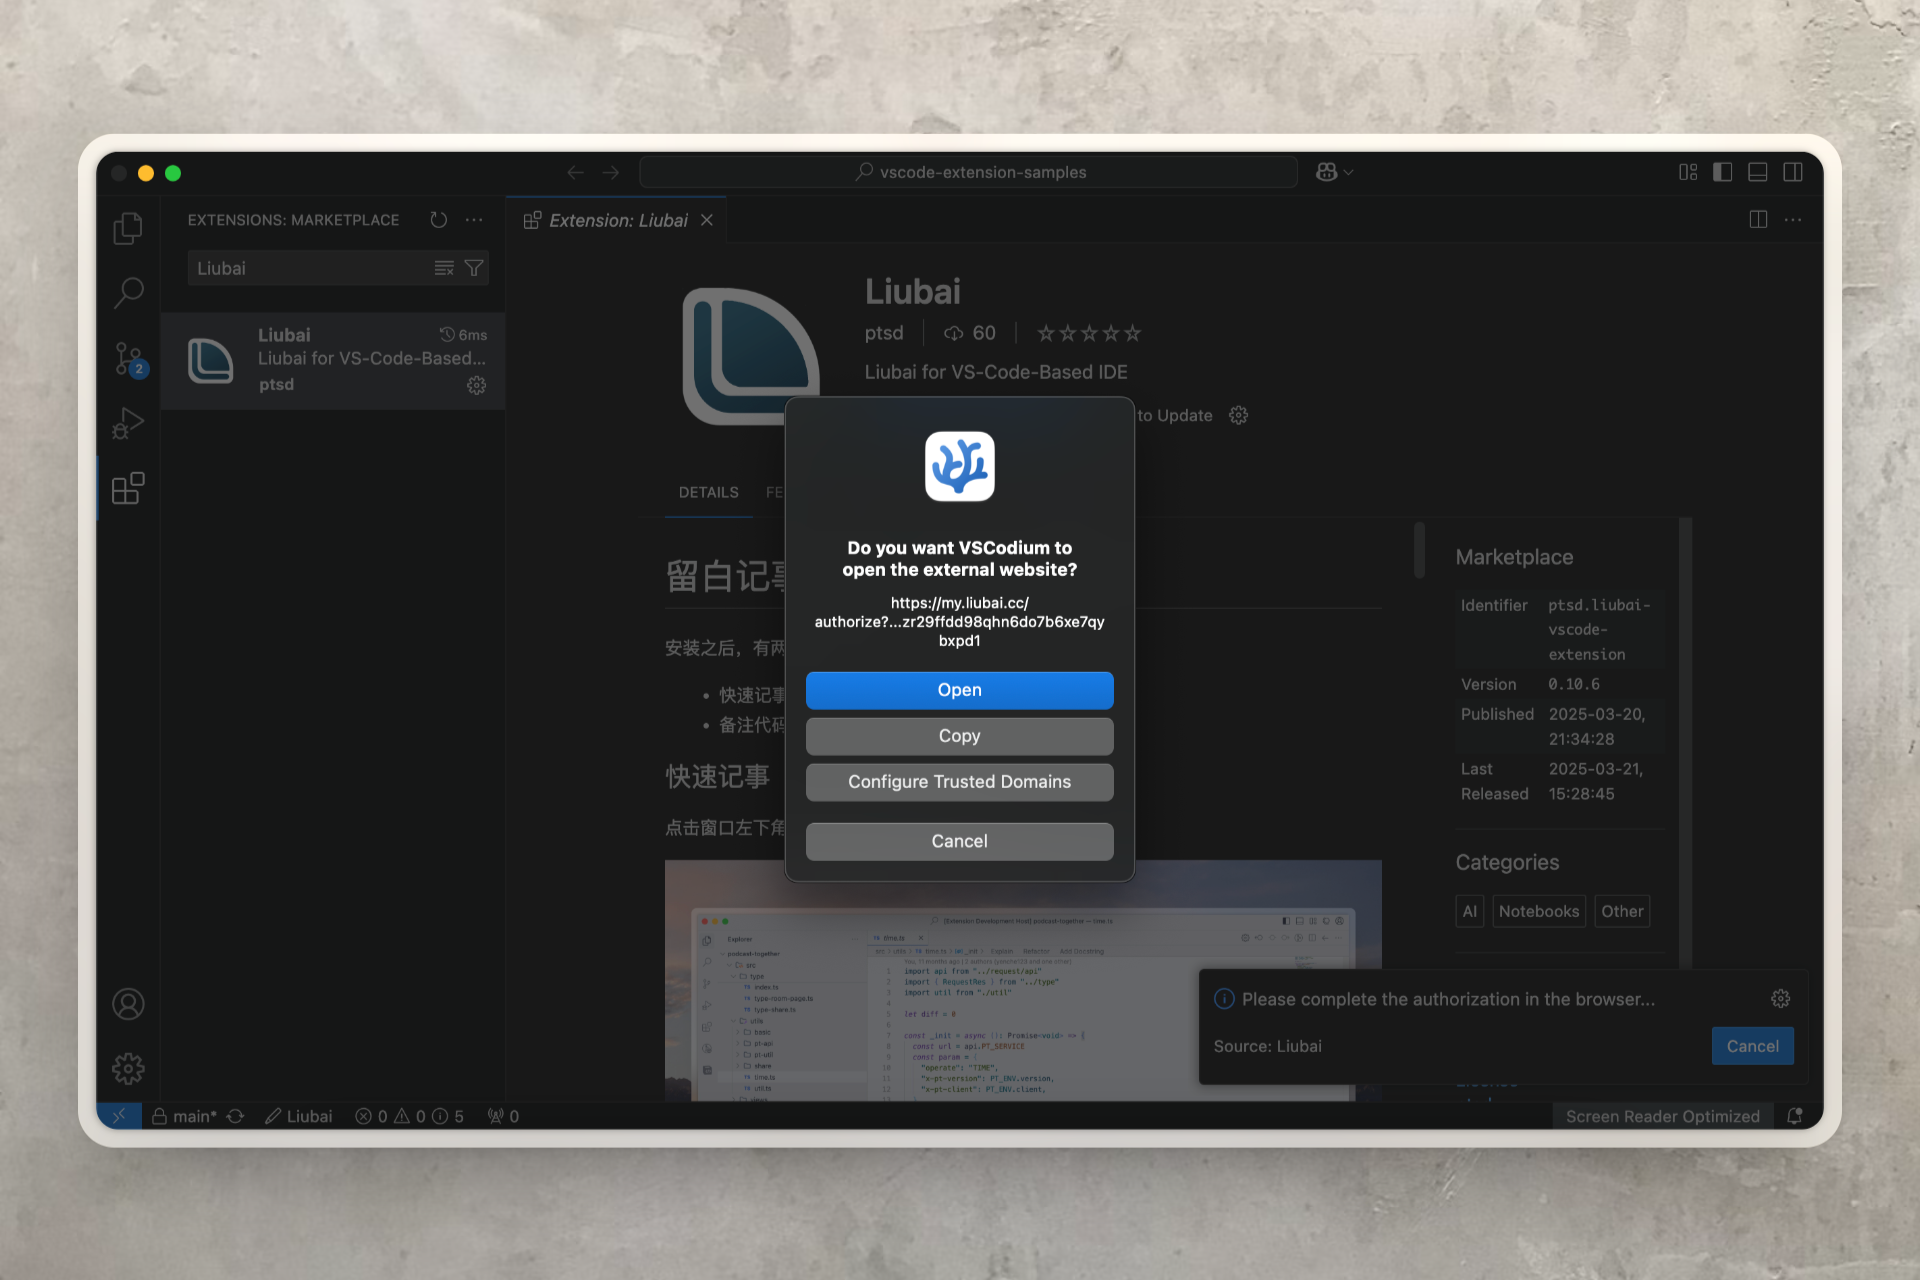Viewport: 1920px width, 1280px height.
Task: Toggle the bottom panel layout button
Action: click(1757, 172)
